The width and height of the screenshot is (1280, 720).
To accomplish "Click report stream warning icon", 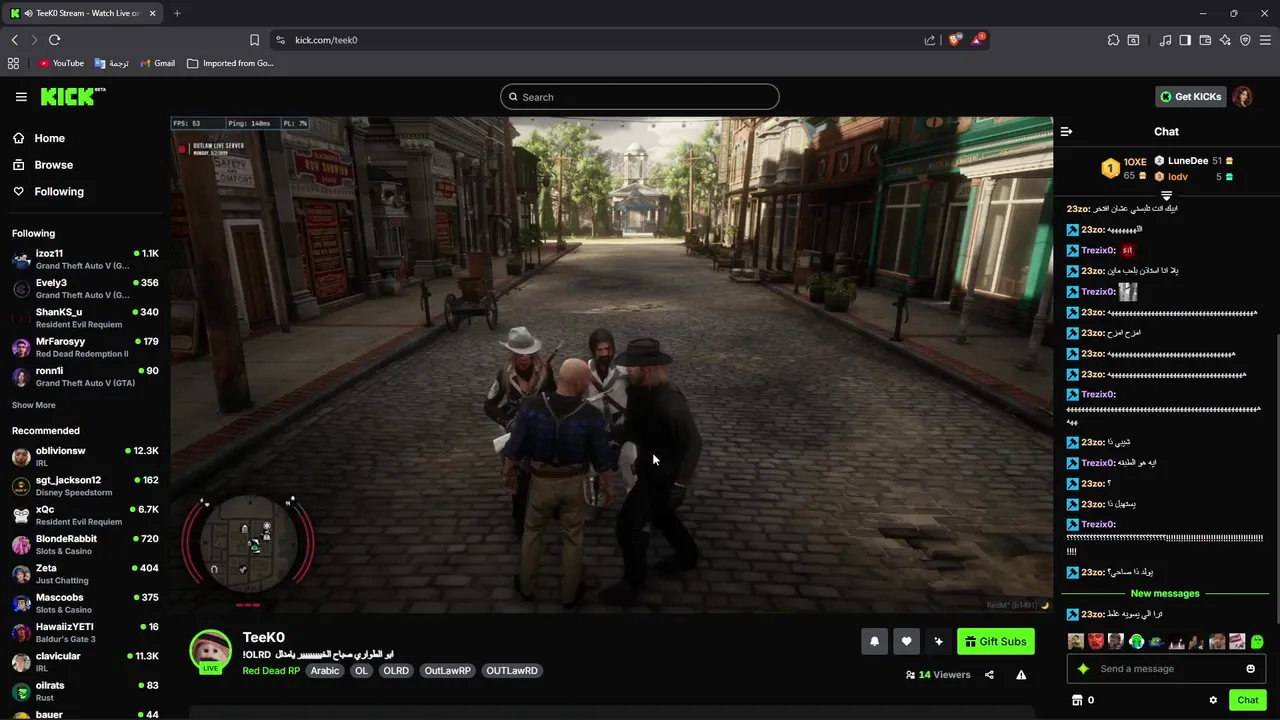I will coord(1021,675).
